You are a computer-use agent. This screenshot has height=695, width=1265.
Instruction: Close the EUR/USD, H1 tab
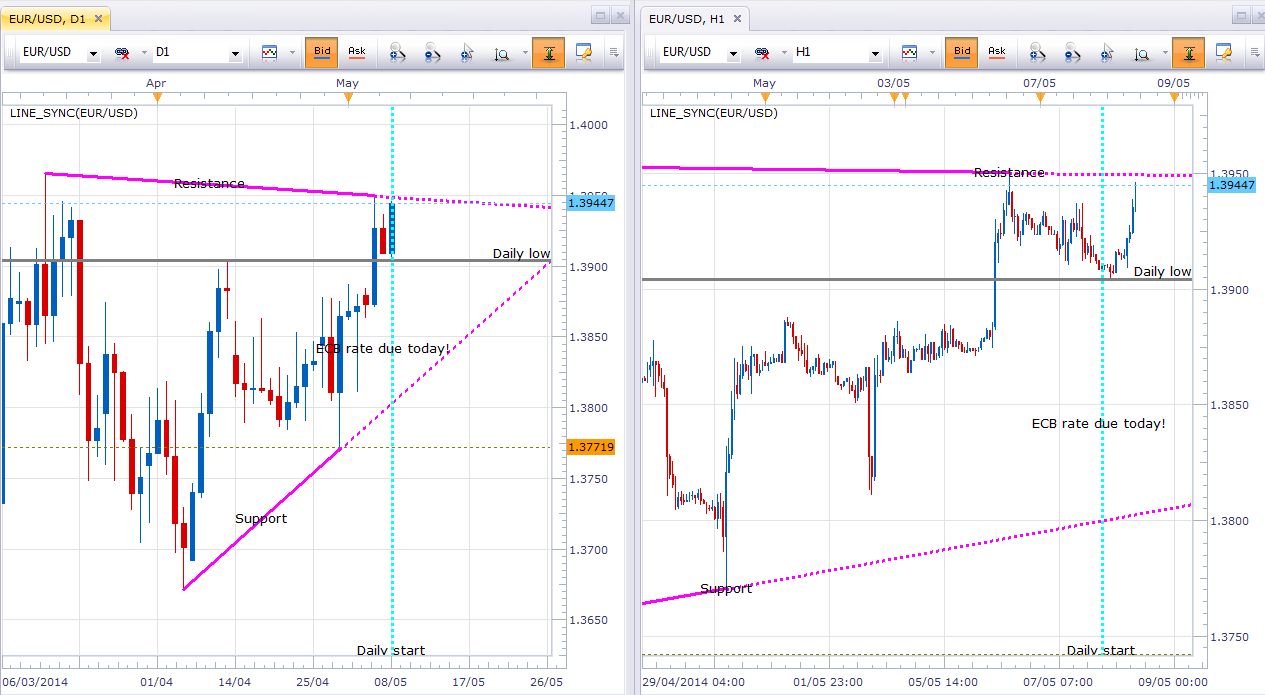(737, 18)
